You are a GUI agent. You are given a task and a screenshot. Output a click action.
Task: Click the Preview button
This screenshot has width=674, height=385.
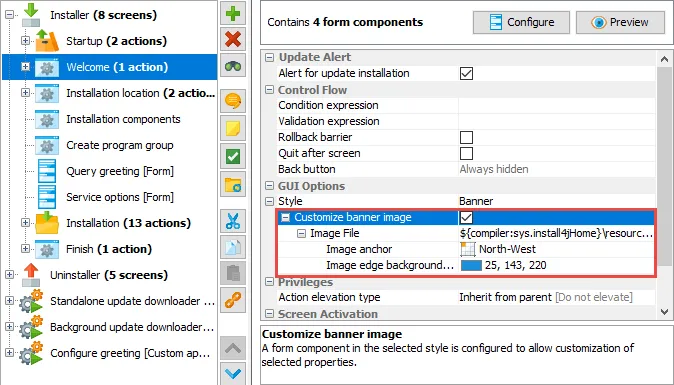coord(620,22)
